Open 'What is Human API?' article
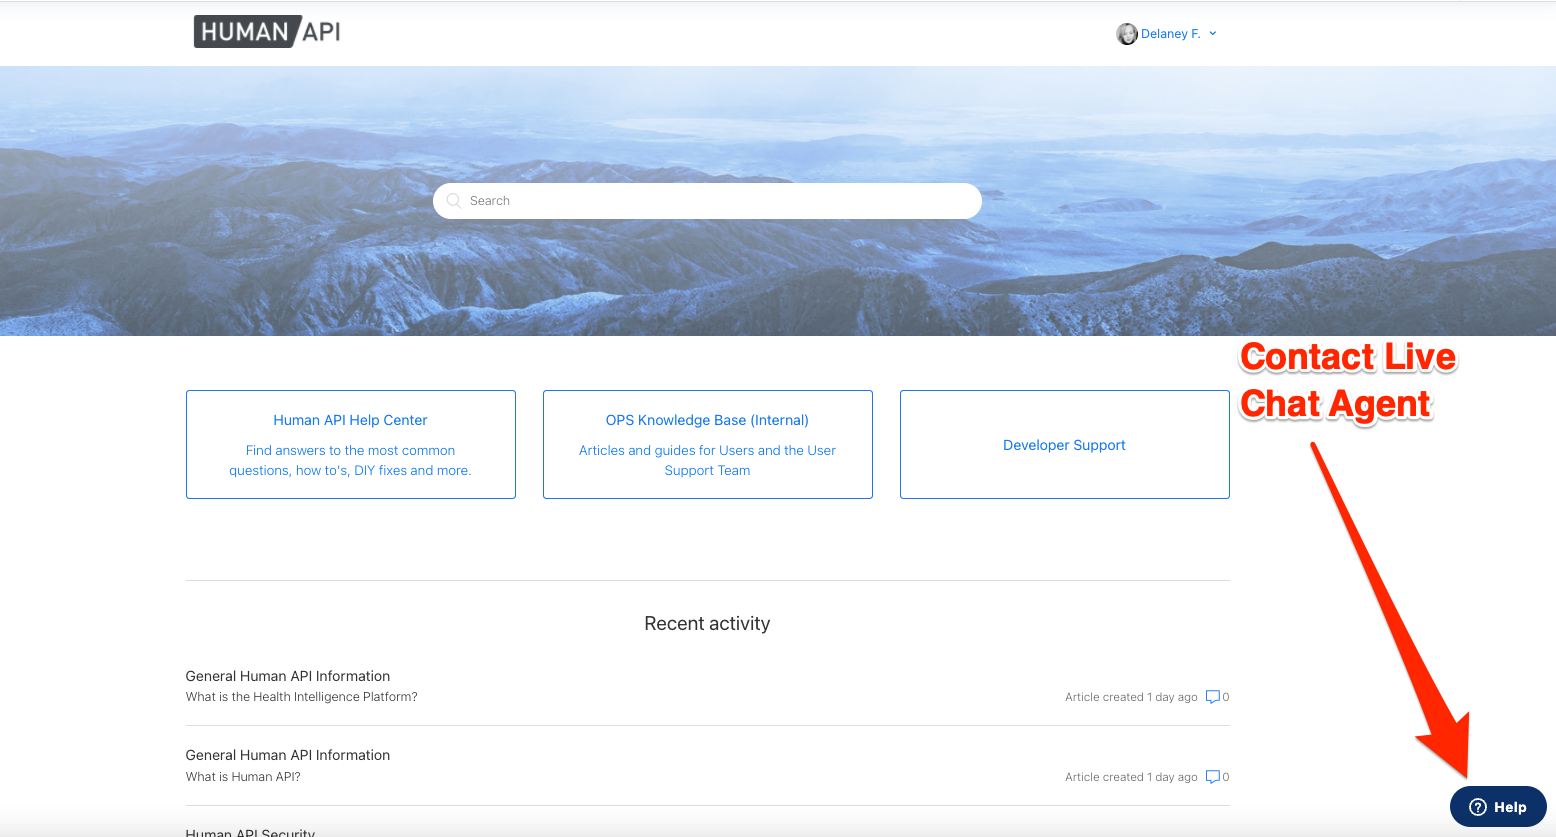The height and width of the screenshot is (837, 1556). 243,777
